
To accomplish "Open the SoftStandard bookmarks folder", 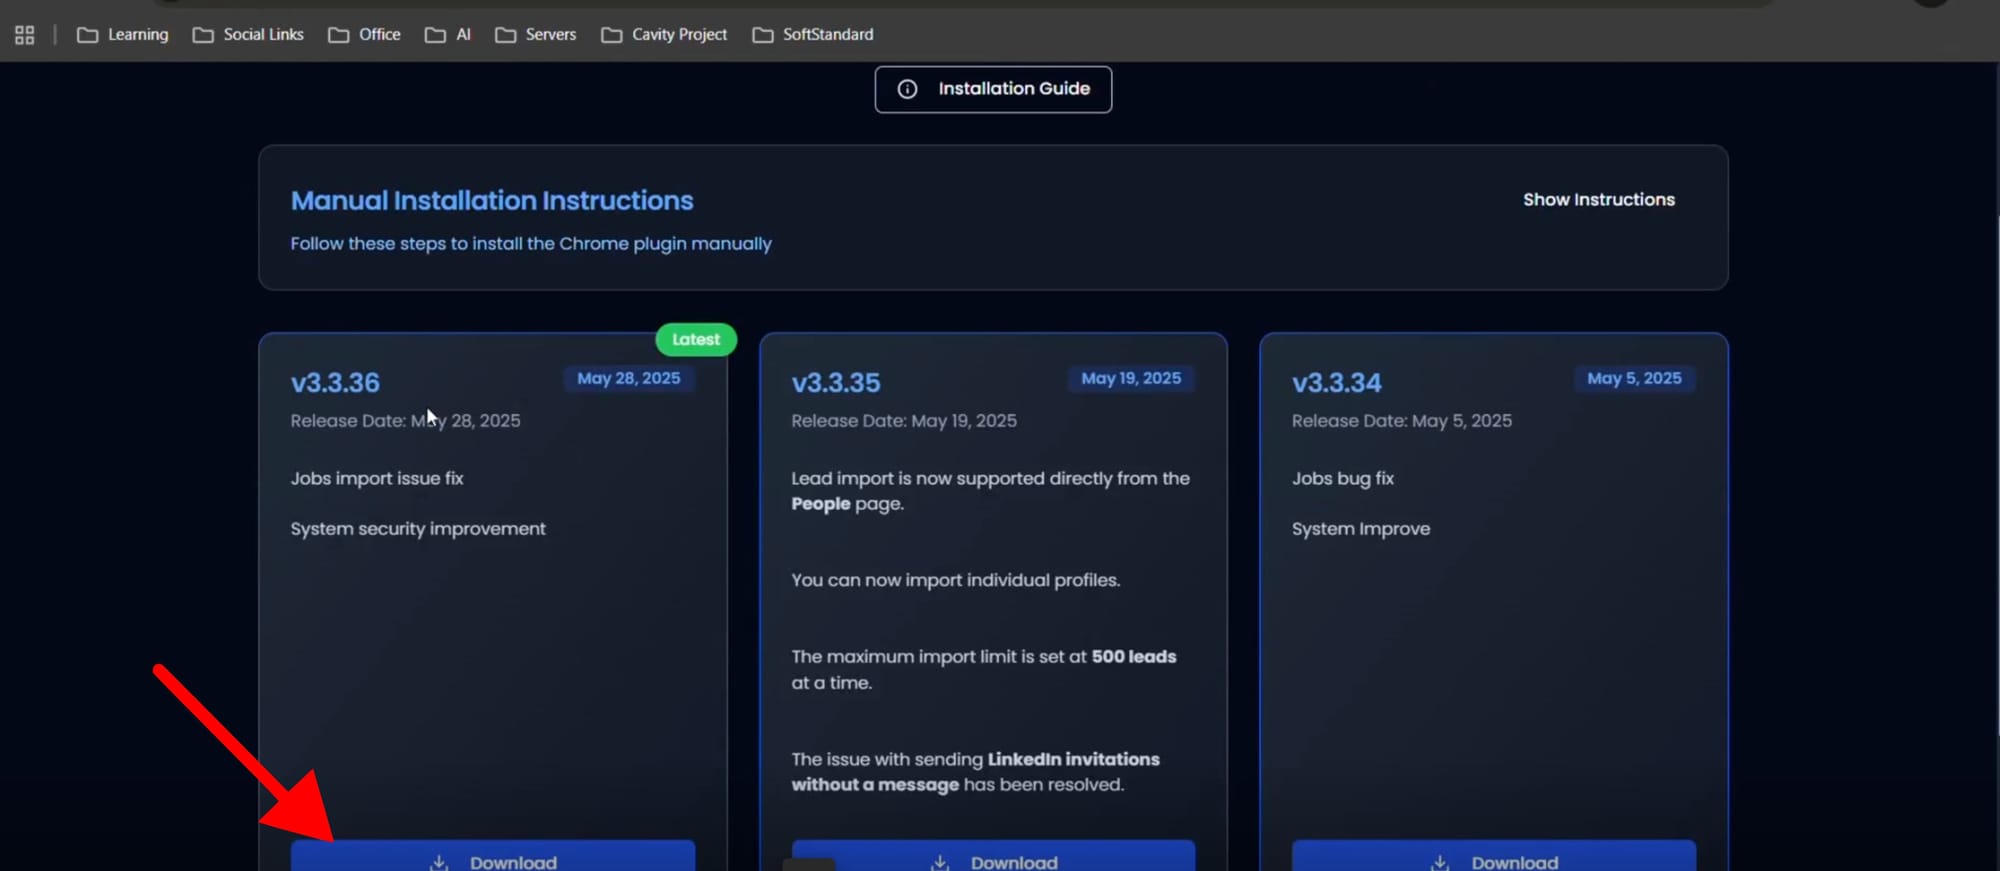I will pyautogui.click(x=813, y=35).
